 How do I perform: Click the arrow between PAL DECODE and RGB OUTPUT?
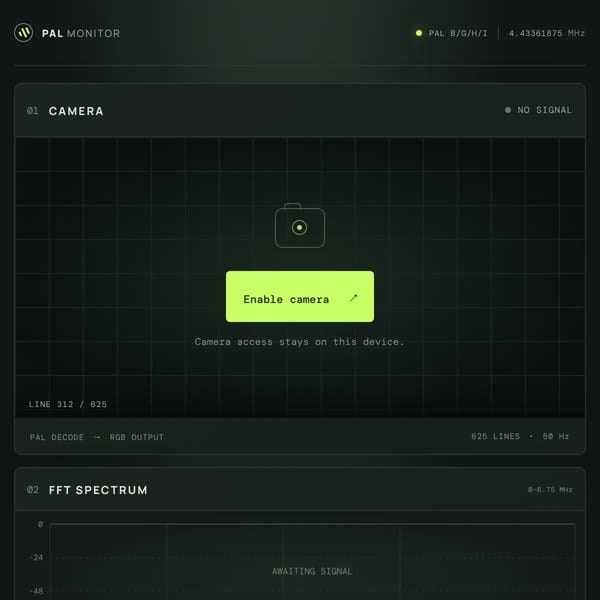point(97,437)
